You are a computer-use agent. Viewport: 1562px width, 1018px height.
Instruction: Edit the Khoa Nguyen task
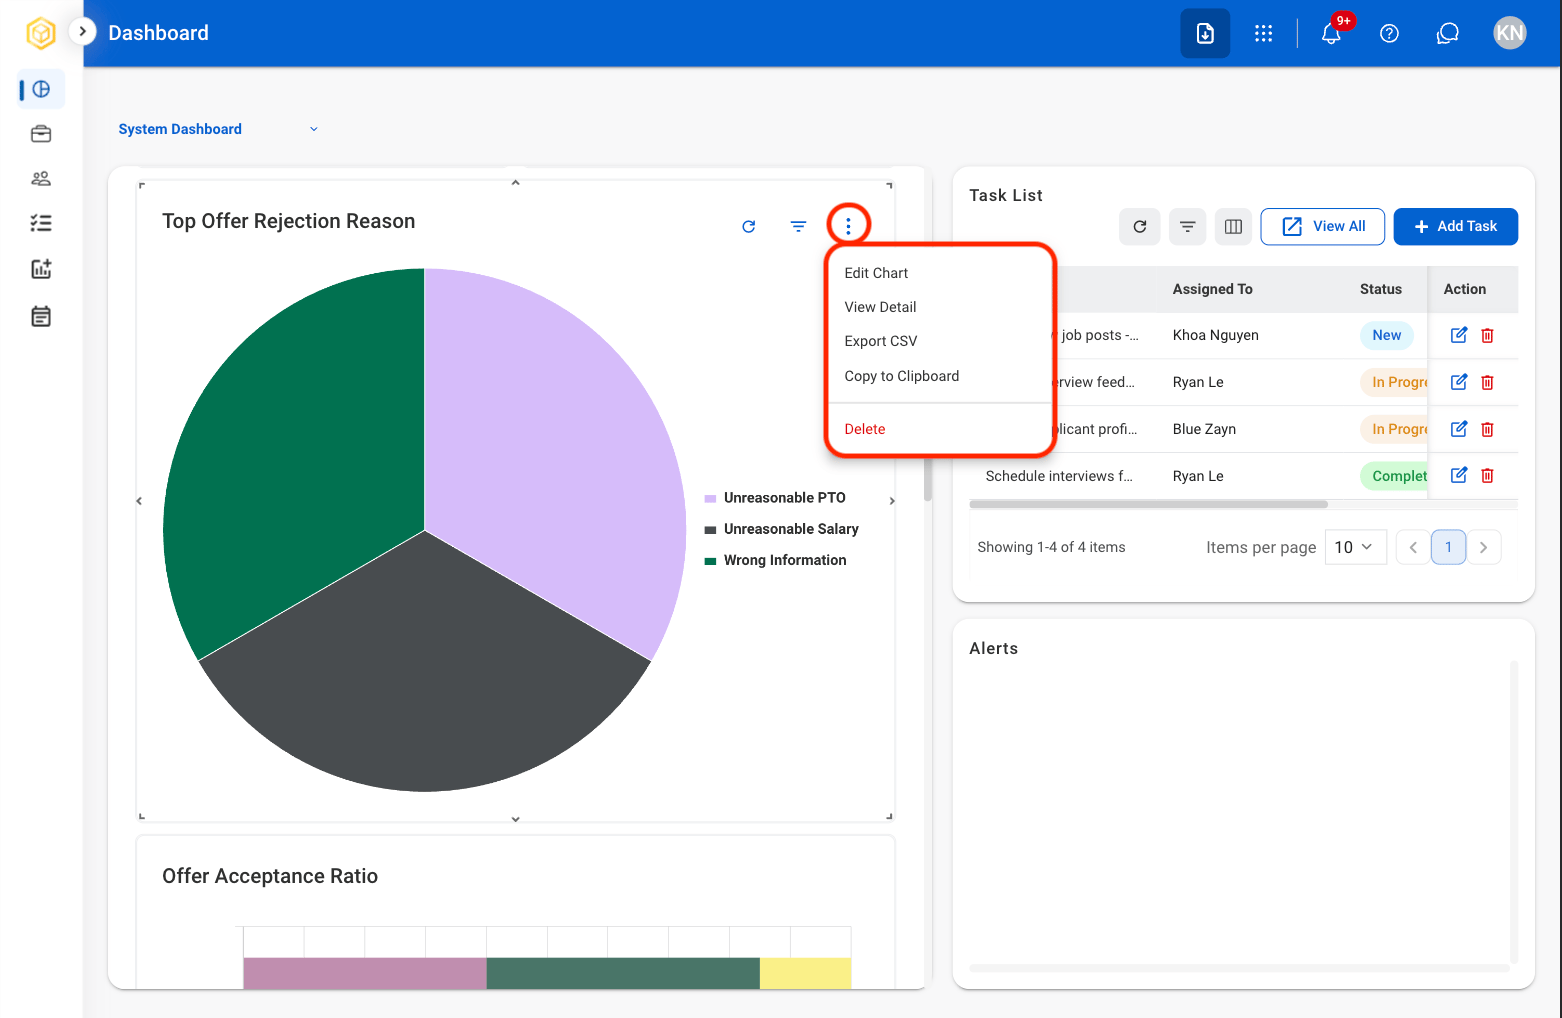(1459, 335)
